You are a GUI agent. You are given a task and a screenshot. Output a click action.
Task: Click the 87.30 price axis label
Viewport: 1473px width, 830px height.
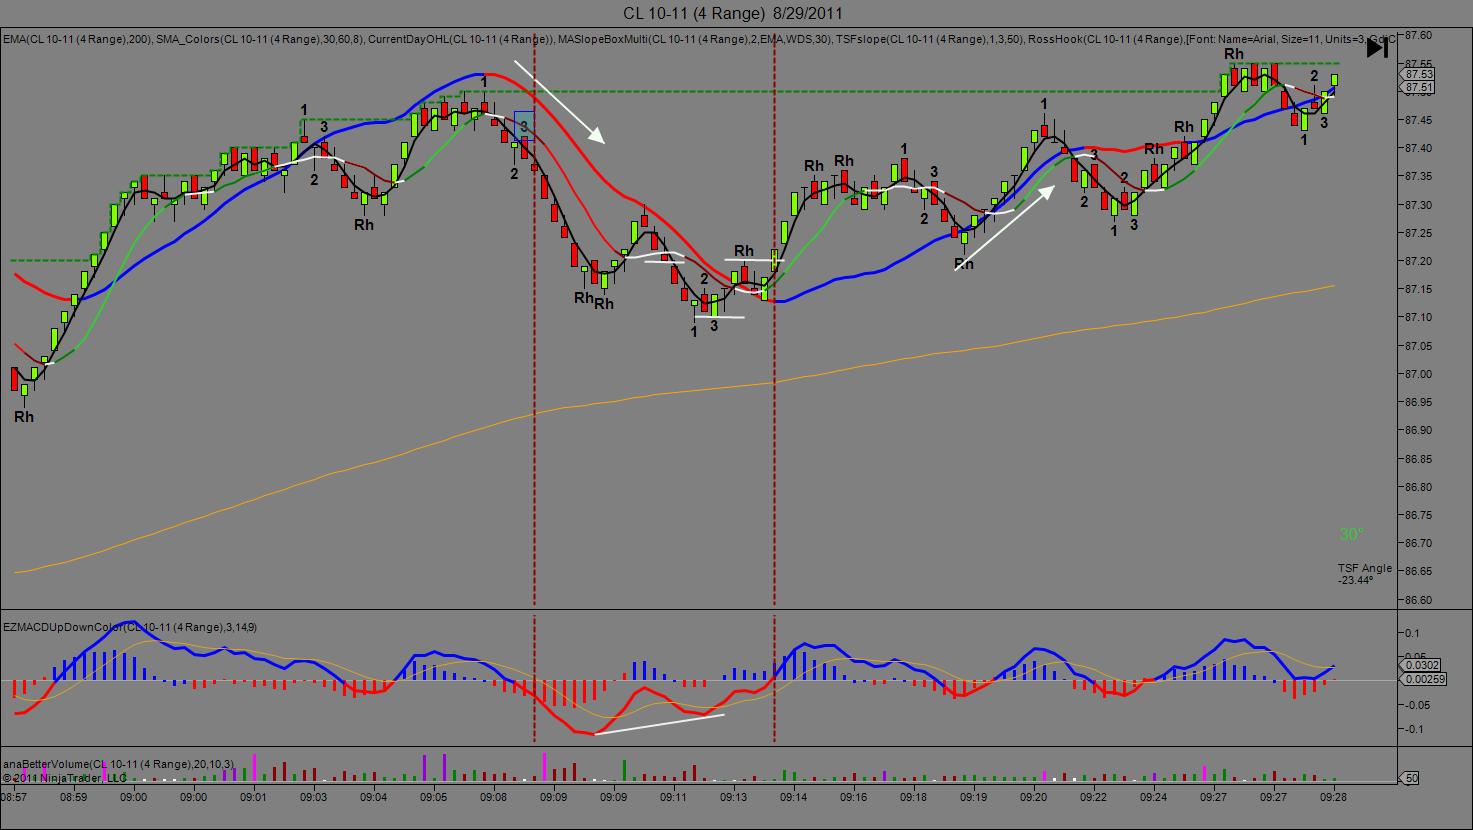click(1419, 205)
